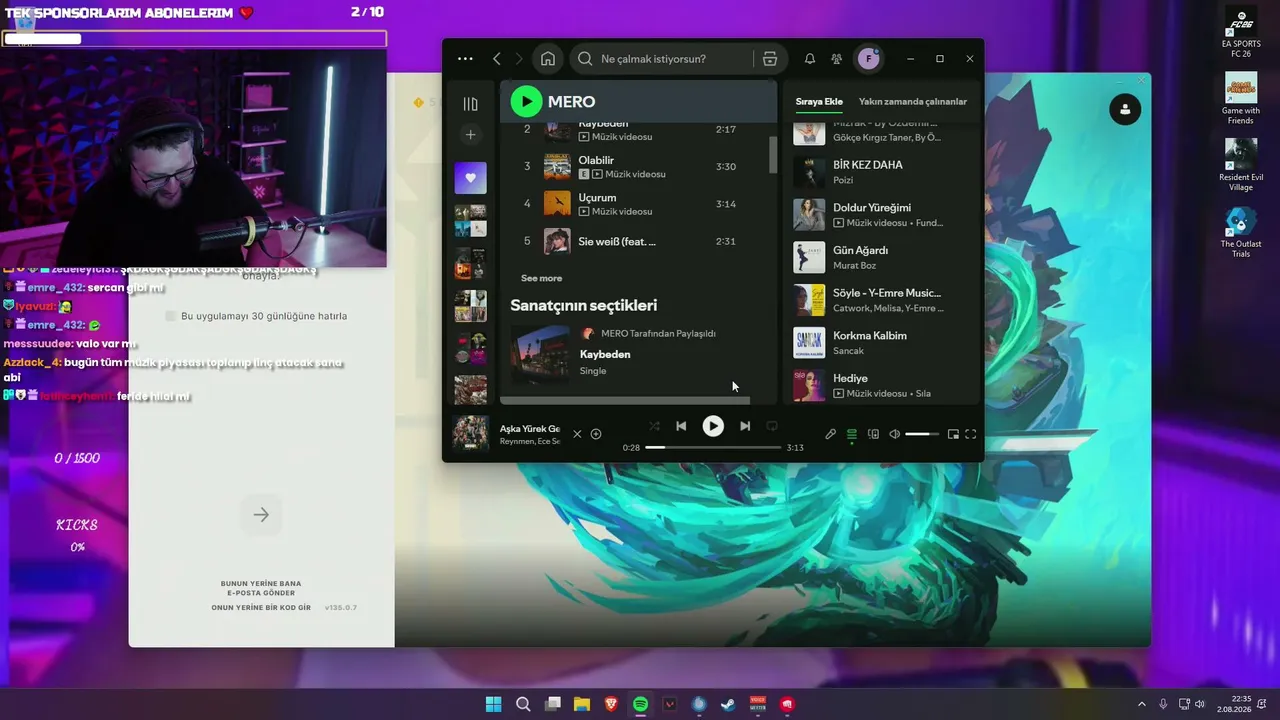Open EA SPORTS FC 26 desktop shortcut
The height and width of the screenshot is (720, 1280).
[x=1241, y=33]
